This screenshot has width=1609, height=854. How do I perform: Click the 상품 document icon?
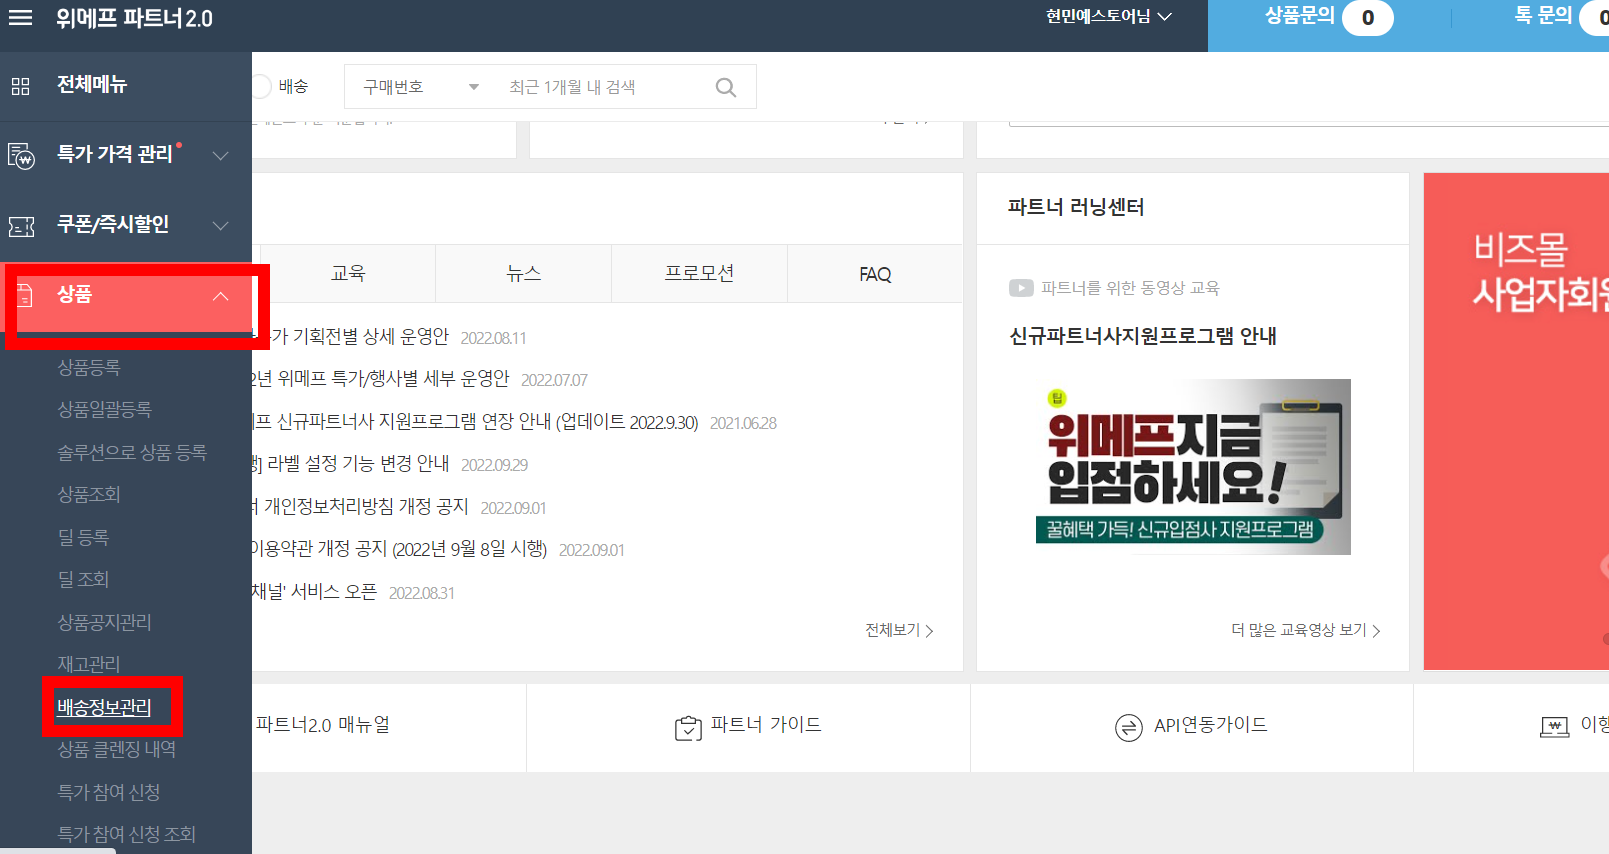click(24, 295)
